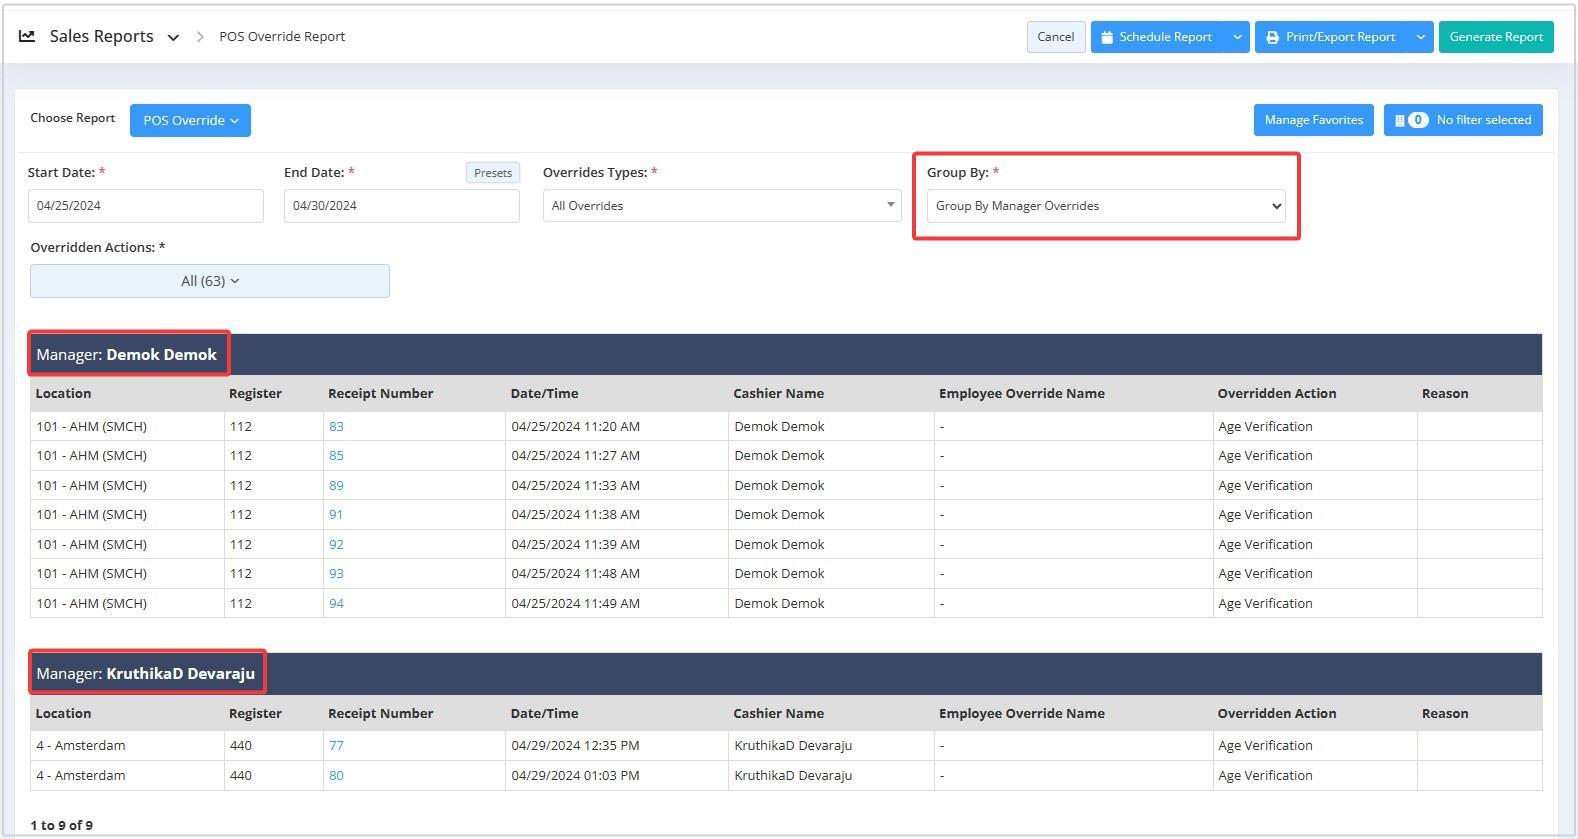Viewport: 1578px width, 839px height.
Task: Click the Cancel button
Action: [1056, 37]
